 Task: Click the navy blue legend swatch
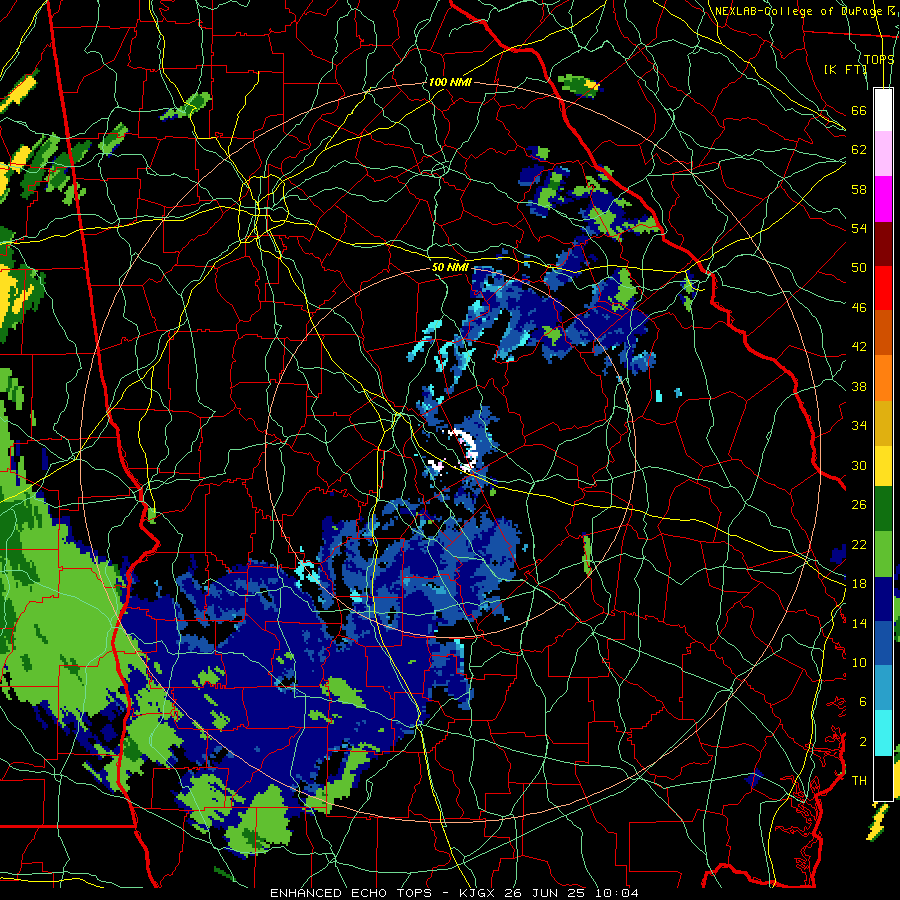tap(883, 599)
